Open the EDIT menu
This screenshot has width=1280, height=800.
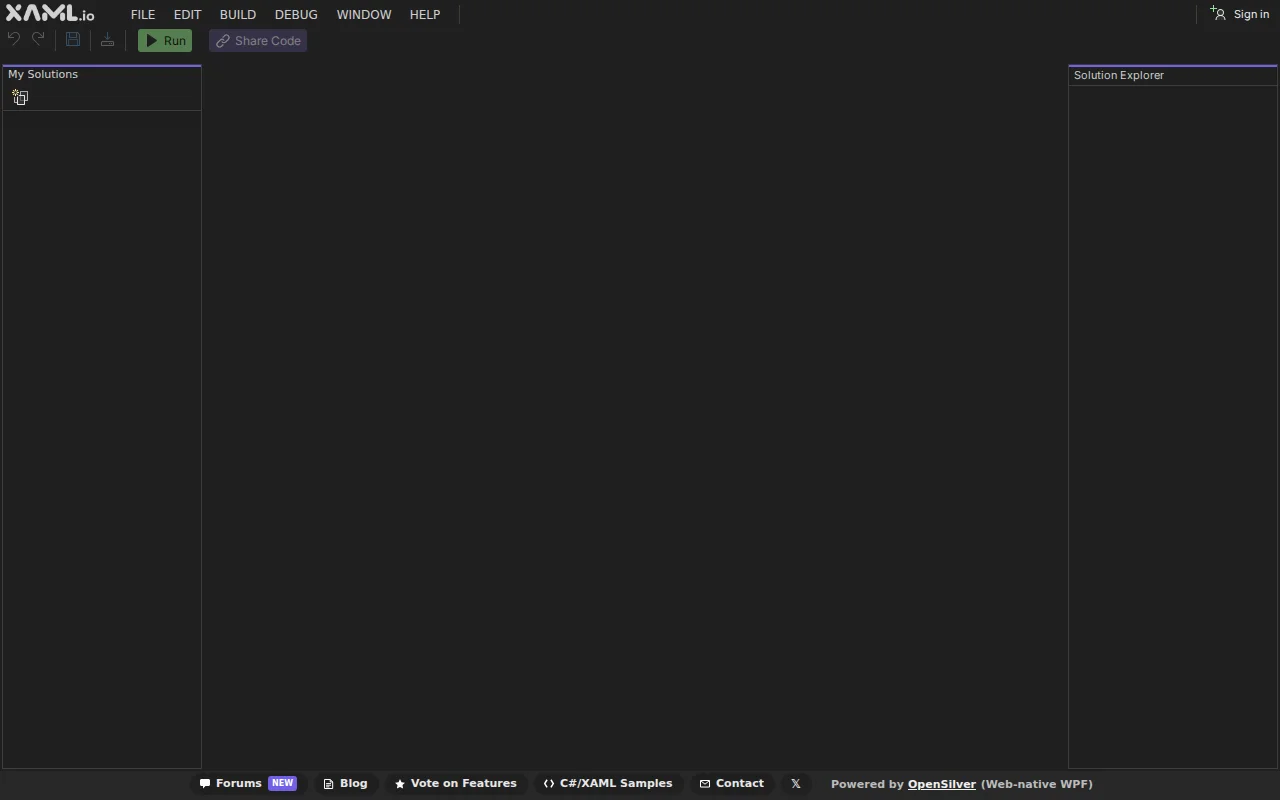(187, 15)
